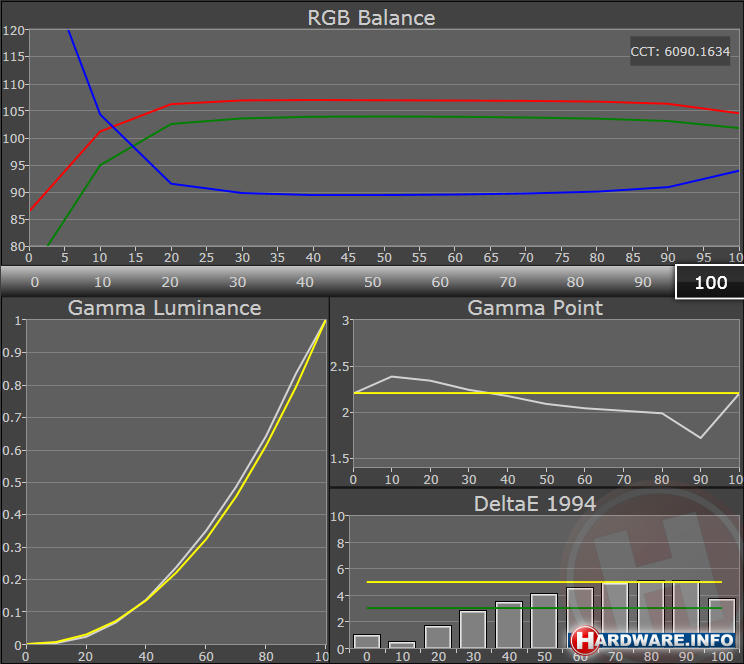Click the RGB Balance chart title
This screenshot has width=744, height=664.
pyautogui.click(x=371, y=18)
